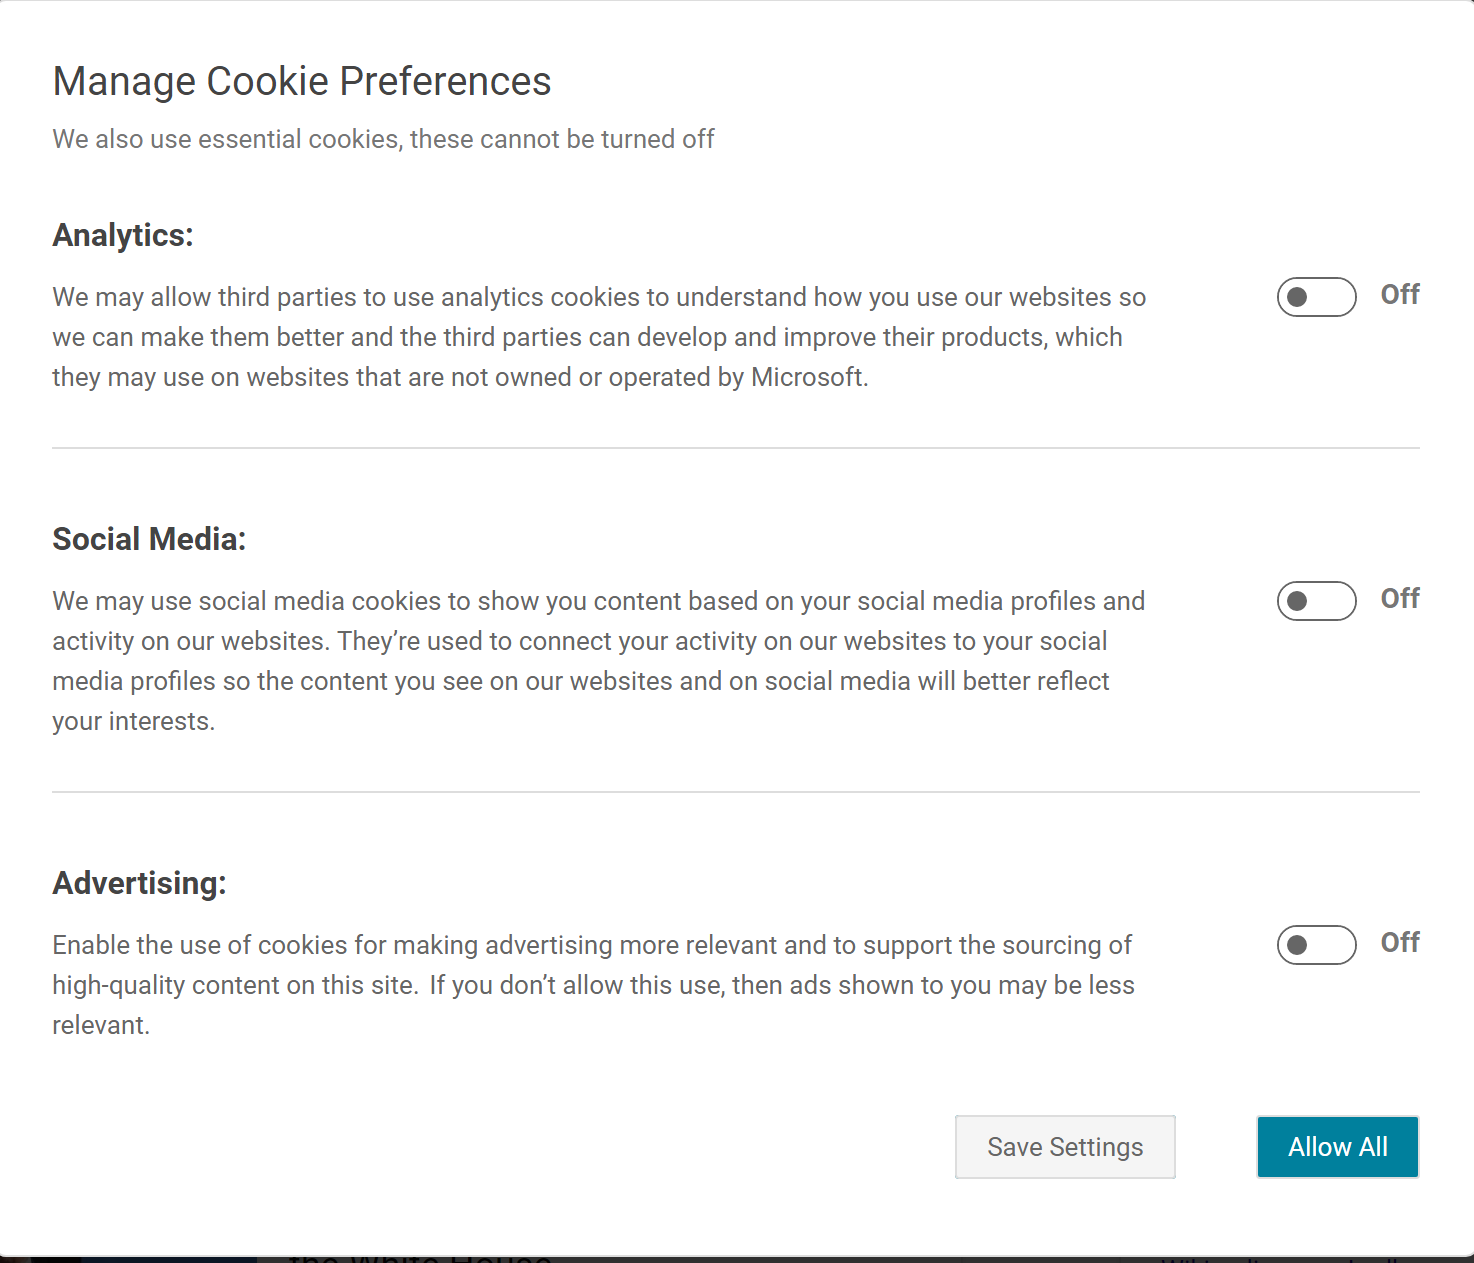1474x1263 pixels.
Task: Enable the Advertising cookies toggle
Action: [1316, 945]
